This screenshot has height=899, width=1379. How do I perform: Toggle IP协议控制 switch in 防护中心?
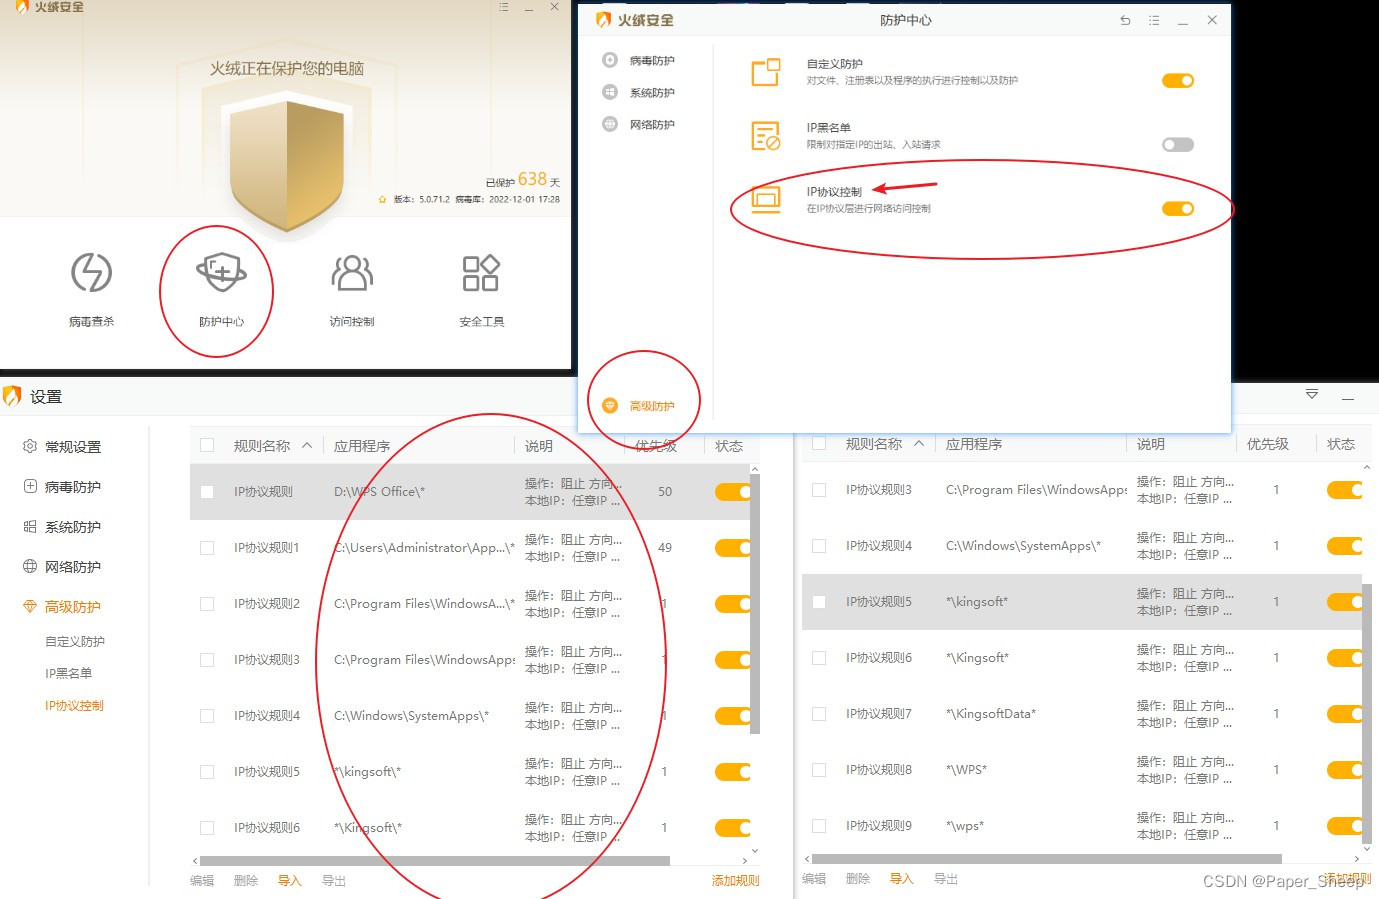click(1178, 209)
